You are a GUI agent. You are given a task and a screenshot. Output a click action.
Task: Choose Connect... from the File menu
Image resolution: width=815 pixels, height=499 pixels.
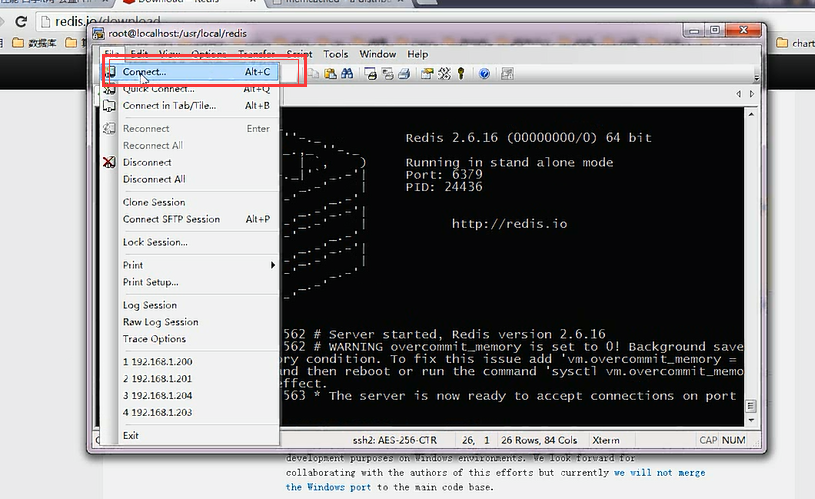point(189,72)
